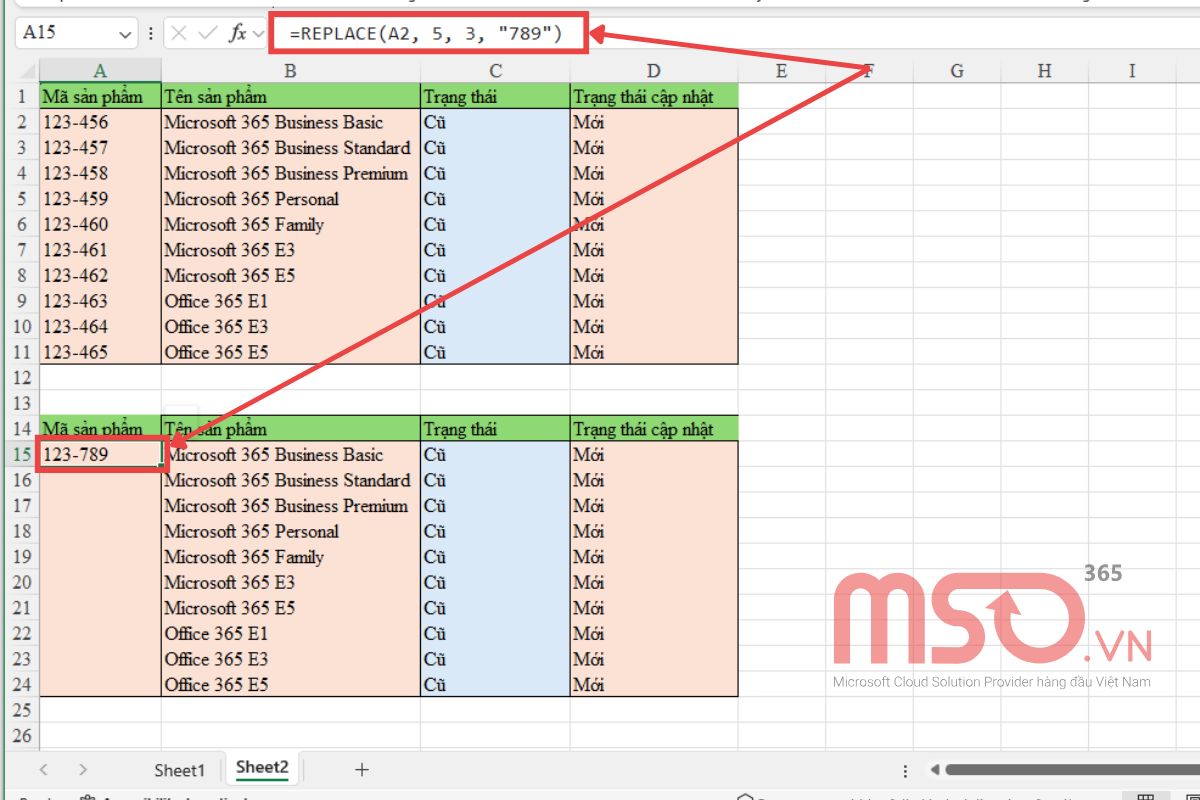Click cell with code 123-461
This screenshot has height=800, width=1200.
(x=100, y=250)
